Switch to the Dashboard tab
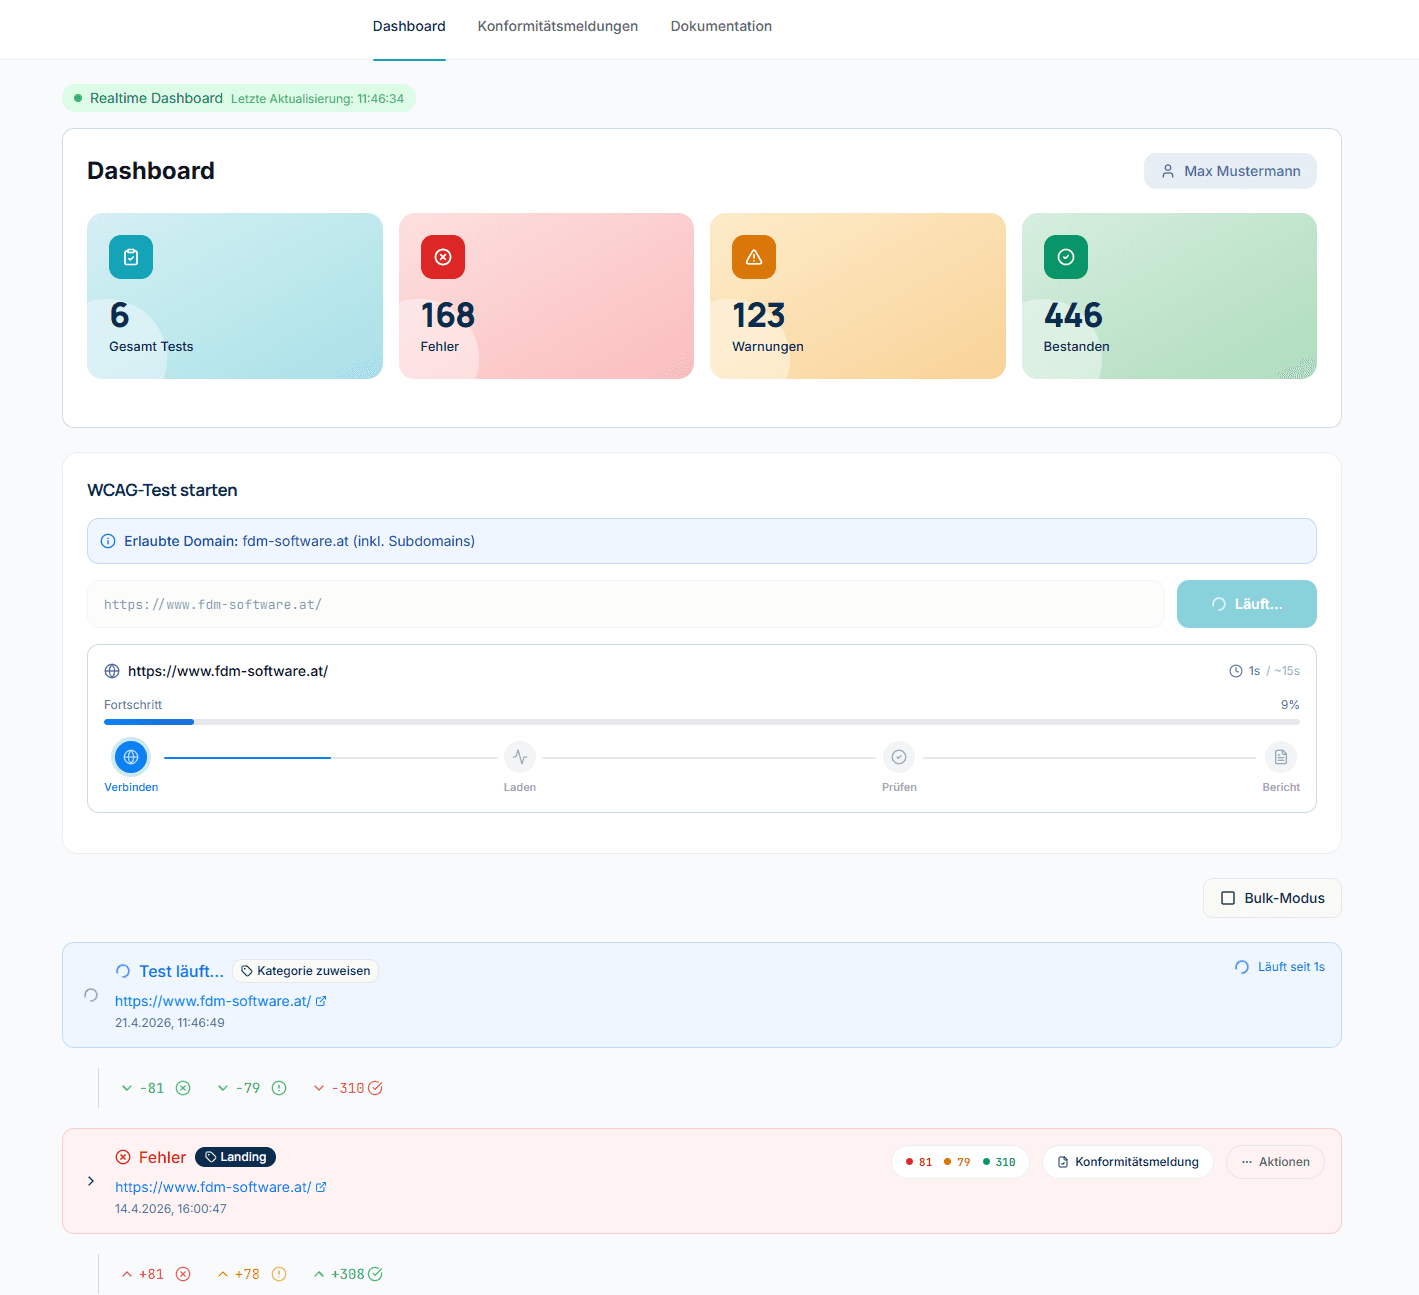This screenshot has height=1295, width=1419. [x=409, y=26]
